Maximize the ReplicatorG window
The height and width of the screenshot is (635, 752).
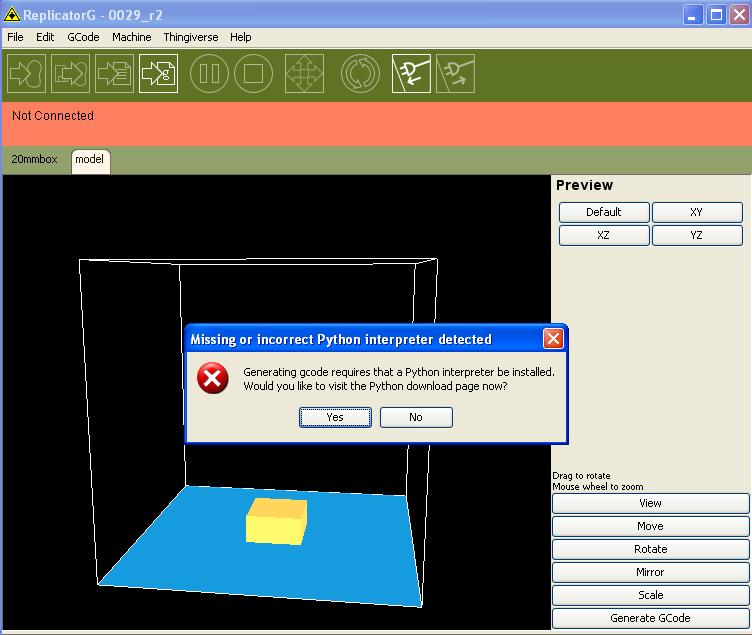click(717, 15)
